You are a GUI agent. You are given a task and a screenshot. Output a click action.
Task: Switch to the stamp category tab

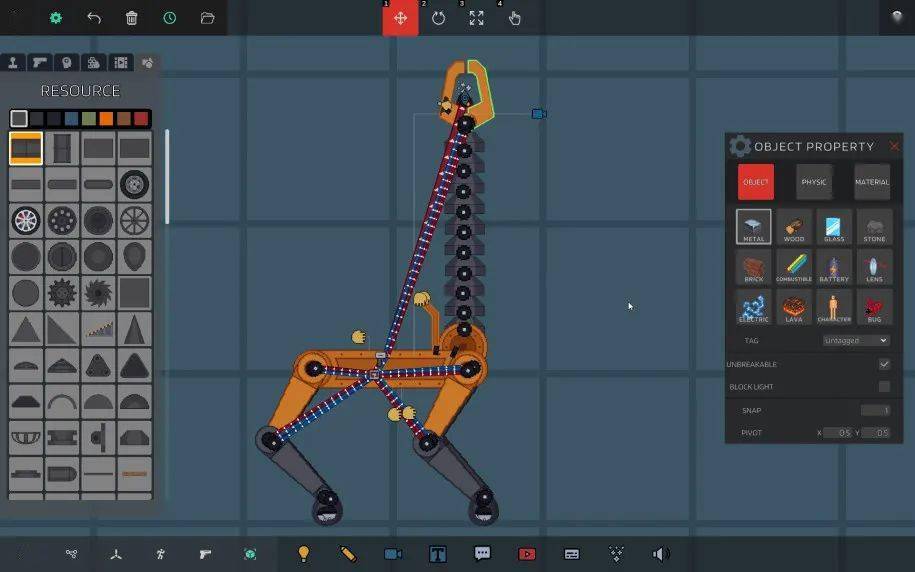(x=13, y=62)
